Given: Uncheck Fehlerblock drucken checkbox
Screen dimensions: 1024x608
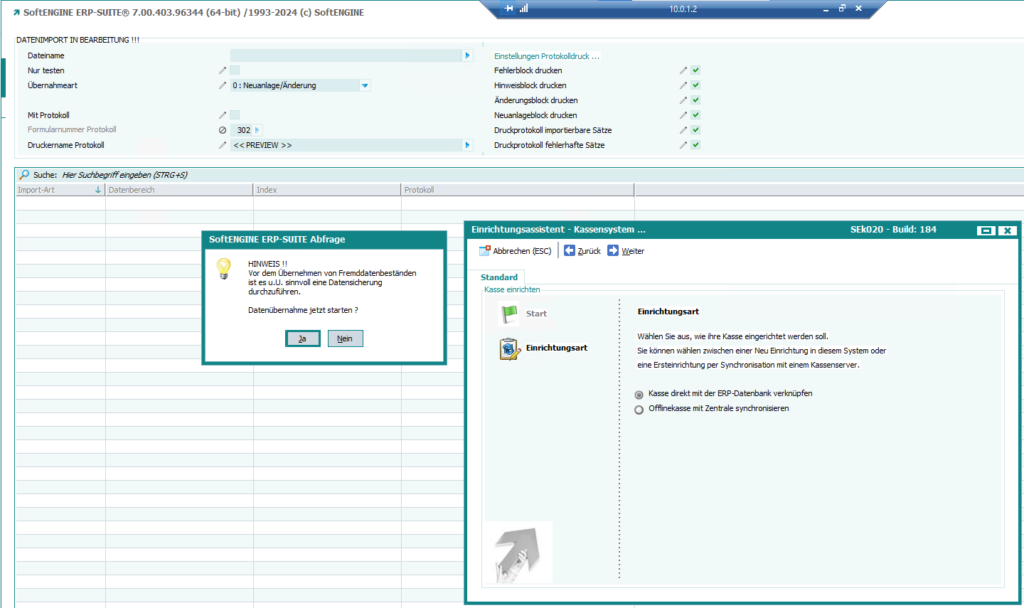Looking at the screenshot, I should (695, 70).
